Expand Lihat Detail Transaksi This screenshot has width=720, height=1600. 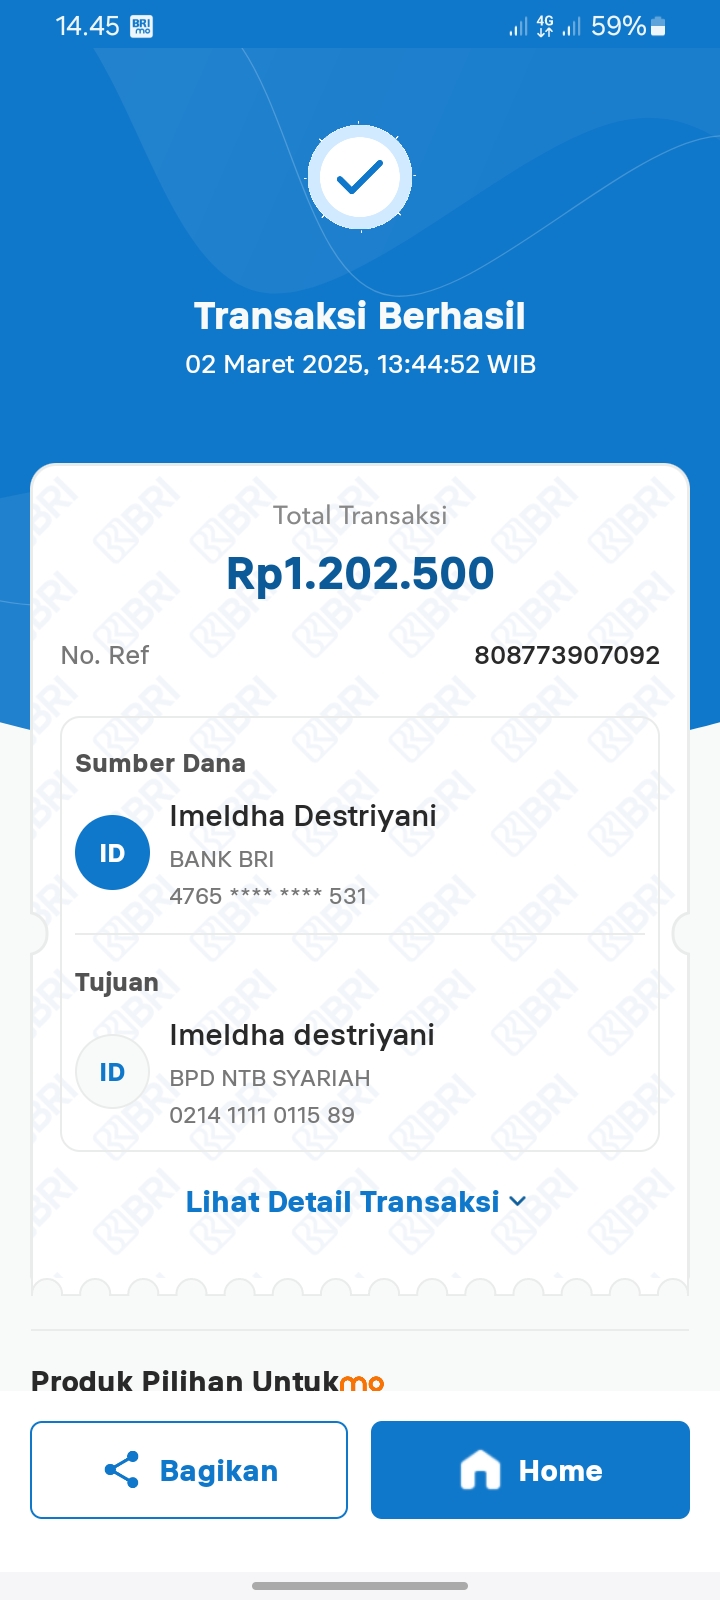(343, 1201)
